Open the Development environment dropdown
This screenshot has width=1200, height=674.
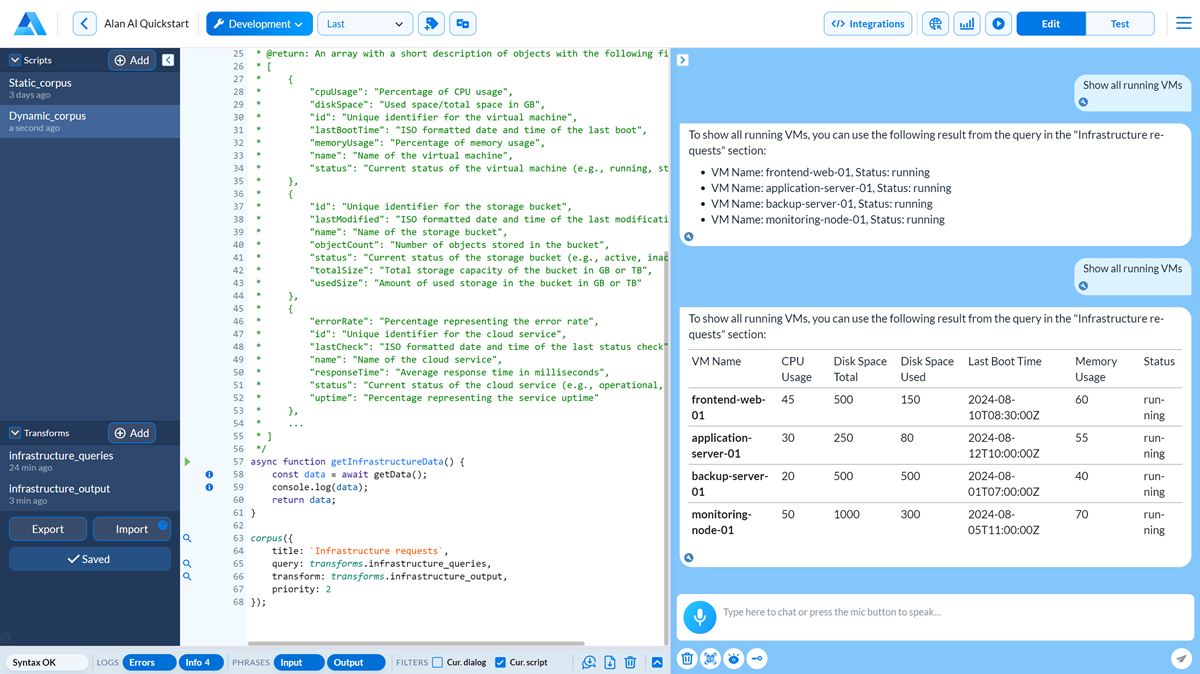pos(259,24)
